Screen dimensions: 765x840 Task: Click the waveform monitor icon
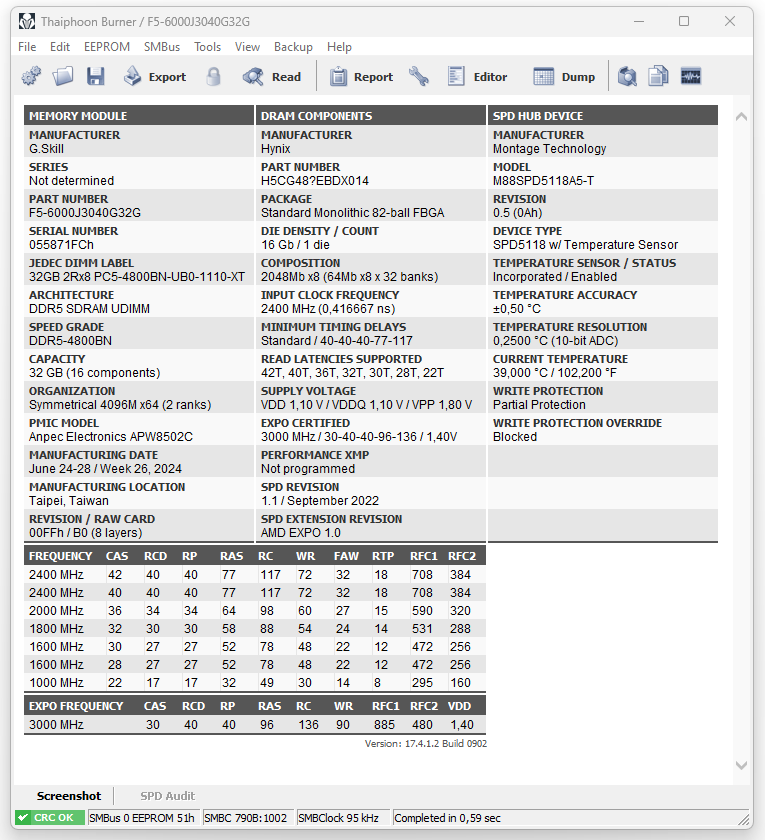[691, 76]
